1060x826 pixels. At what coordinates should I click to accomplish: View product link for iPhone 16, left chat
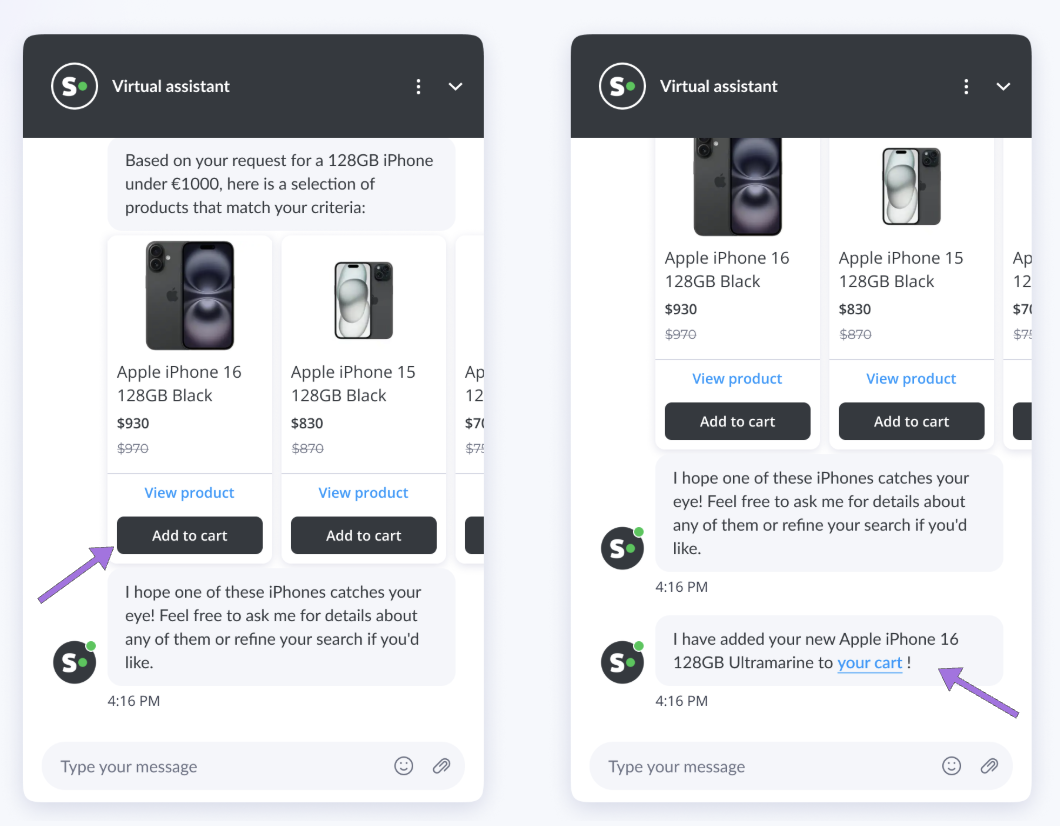[x=189, y=493]
